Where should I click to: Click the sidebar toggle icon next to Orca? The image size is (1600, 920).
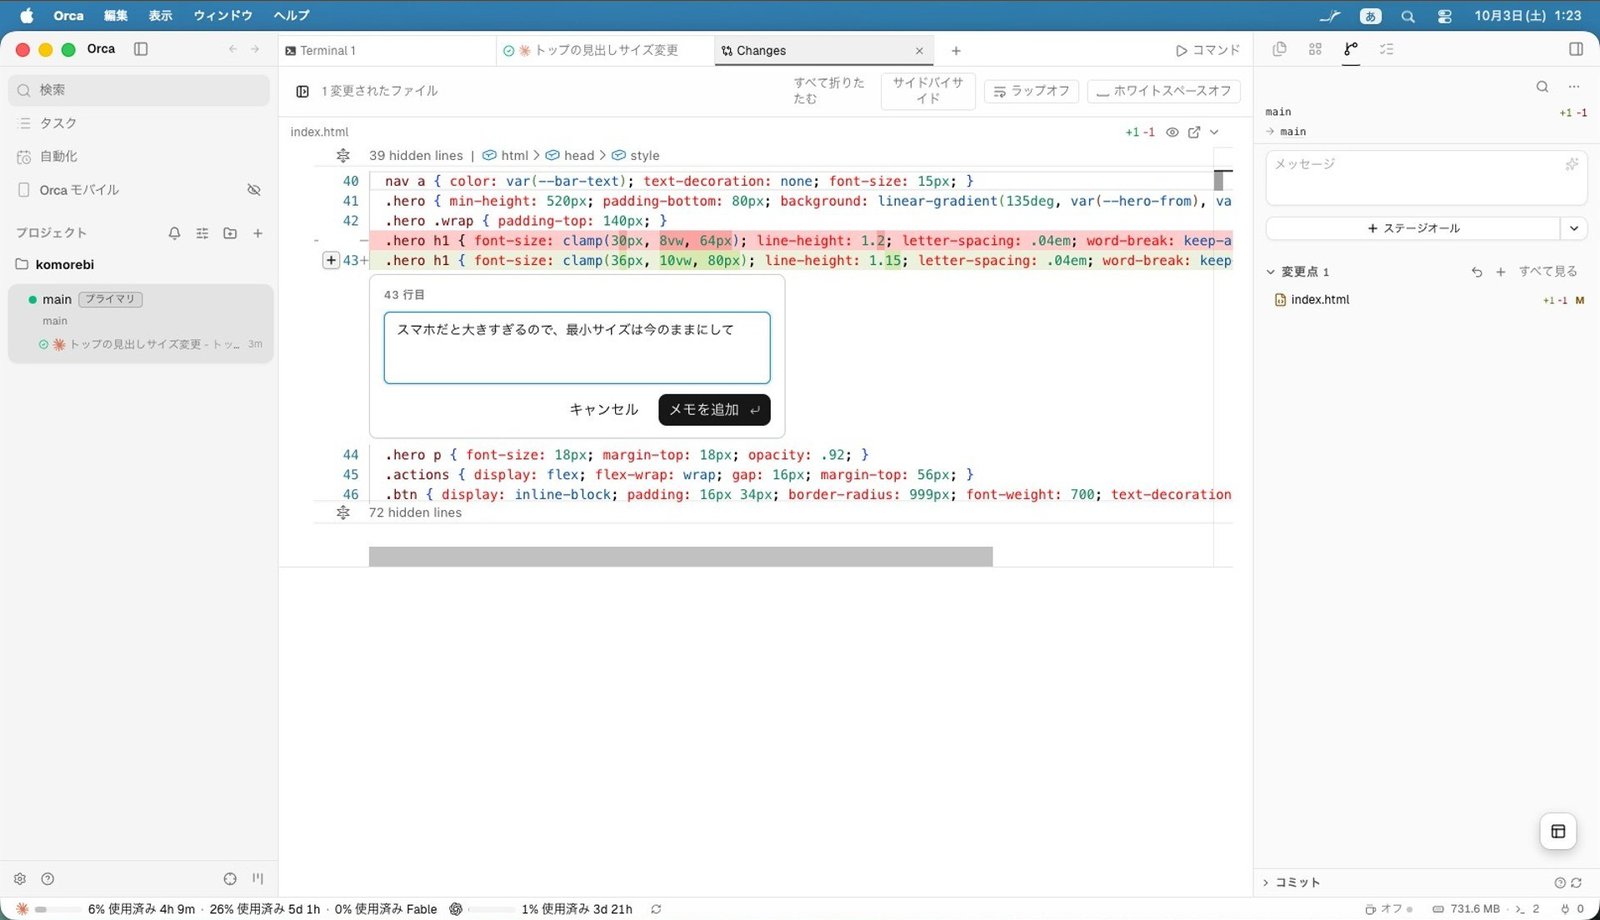point(141,49)
